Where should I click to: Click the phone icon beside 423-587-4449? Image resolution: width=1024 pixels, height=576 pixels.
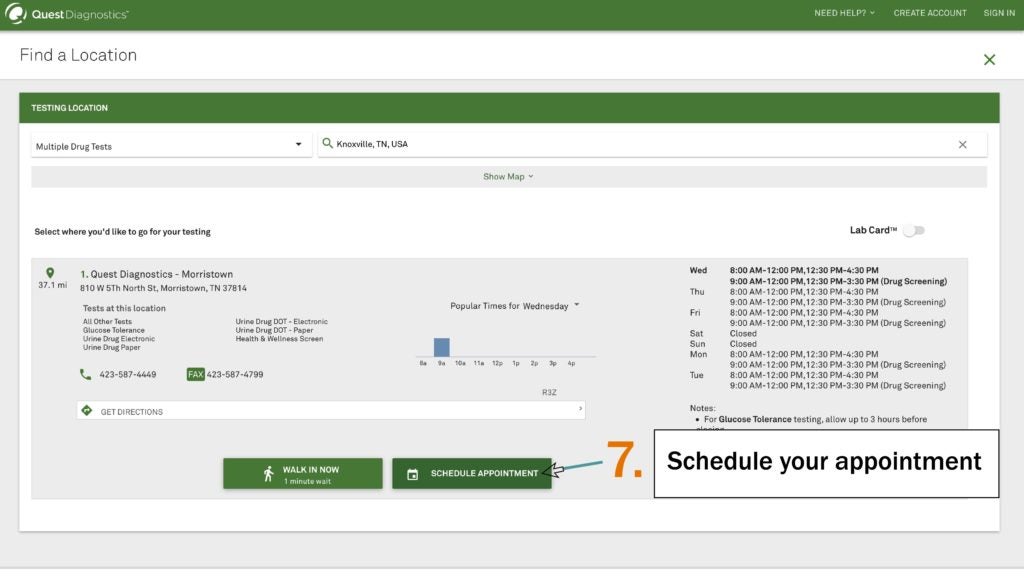[86, 374]
